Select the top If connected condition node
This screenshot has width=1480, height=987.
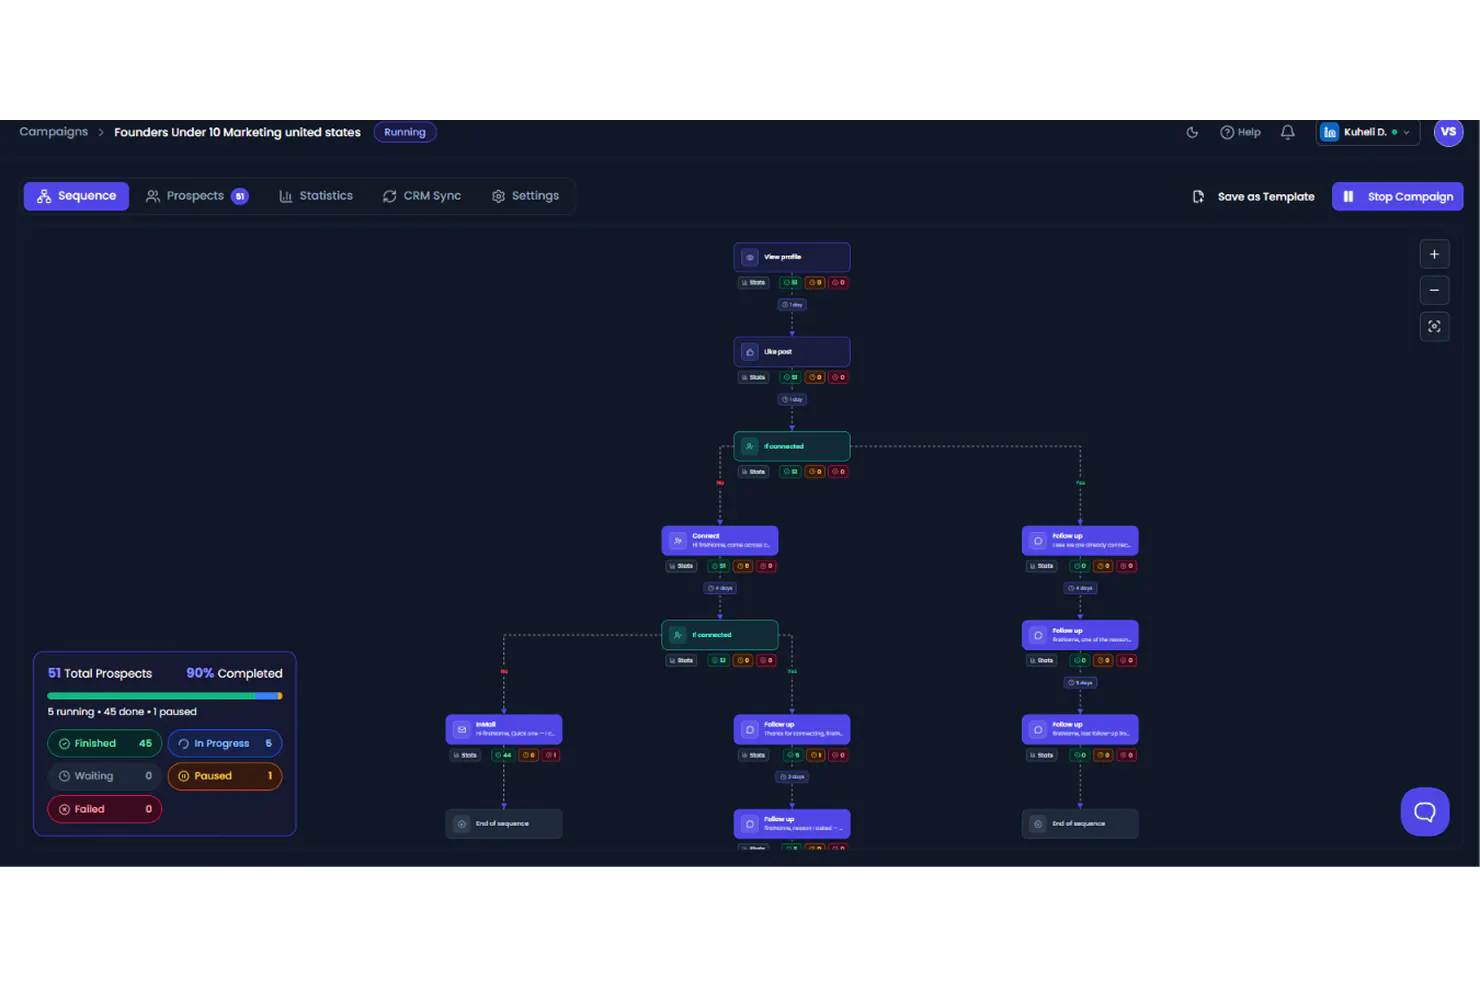click(792, 446)
